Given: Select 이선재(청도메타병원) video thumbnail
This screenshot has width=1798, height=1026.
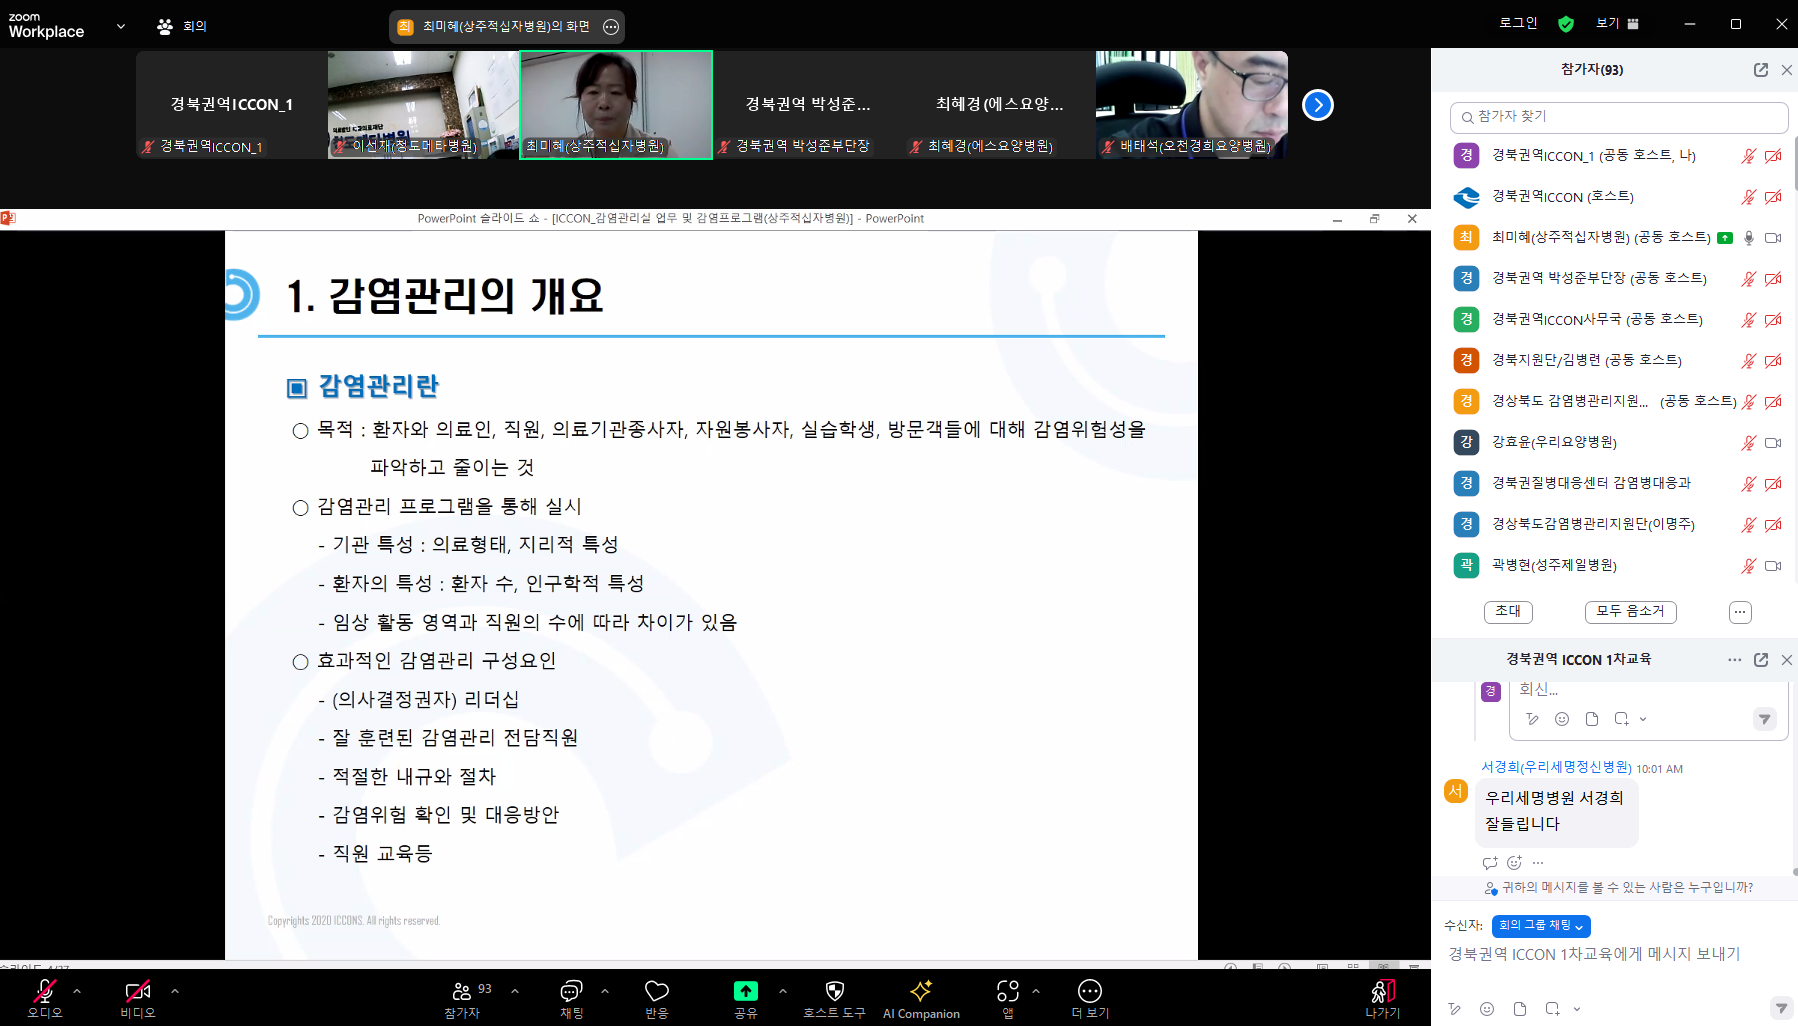Looking at the screenshot, I should tap(424, 105).
